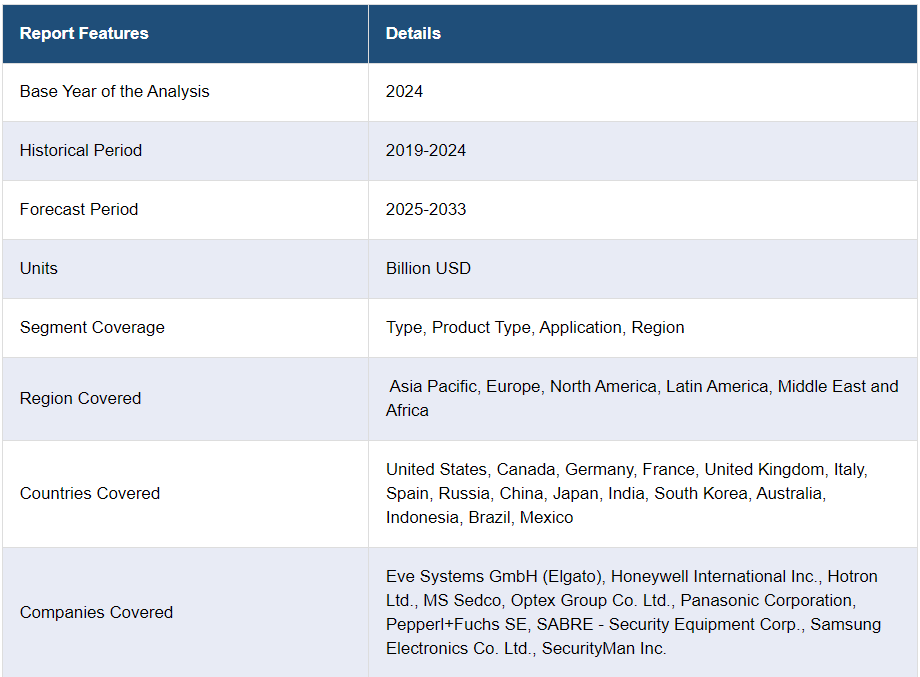The image size is (920, 677).
Task: Click the 2025-2033 forecast value
Action: (426, 209)
